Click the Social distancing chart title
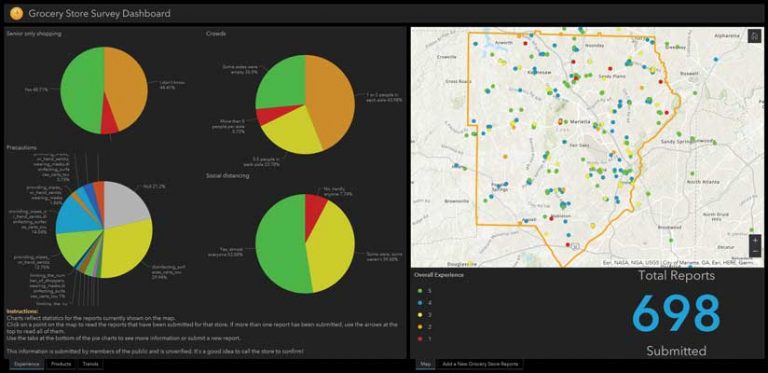This screenshot has height=373, width=768. coord(227,175)
